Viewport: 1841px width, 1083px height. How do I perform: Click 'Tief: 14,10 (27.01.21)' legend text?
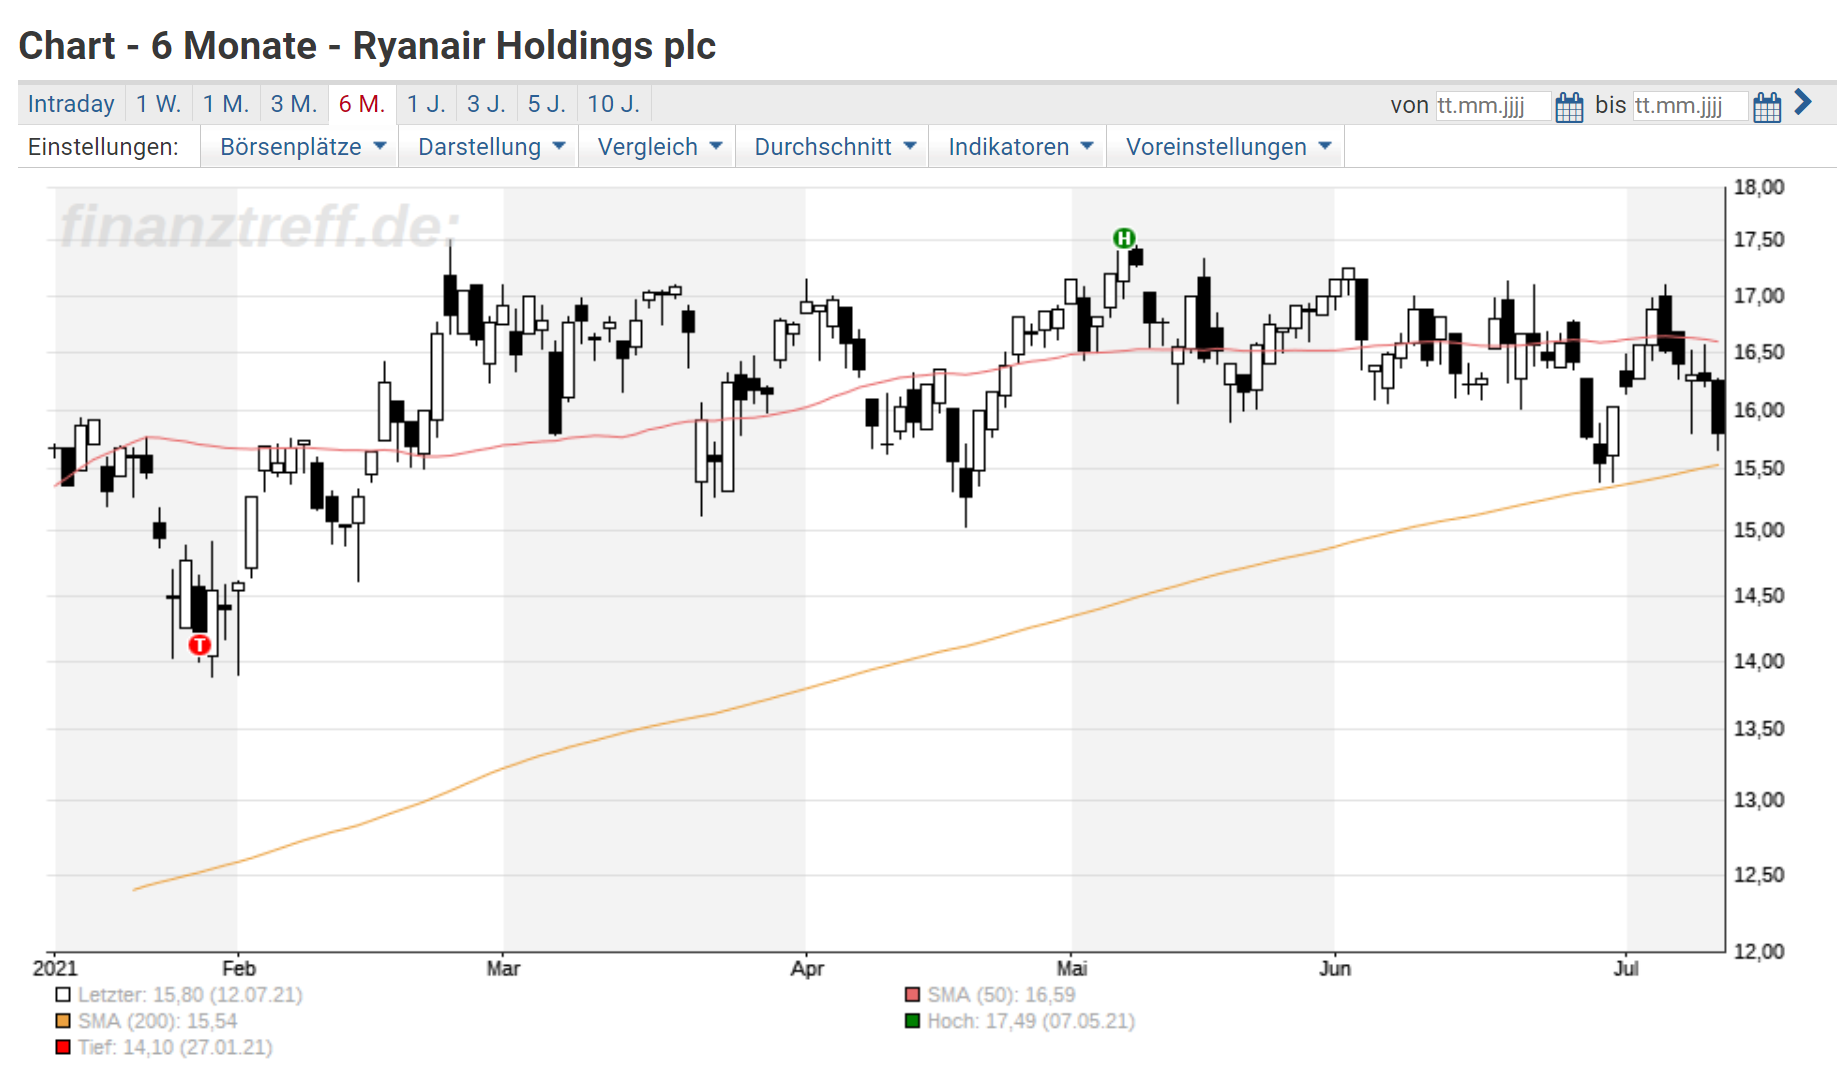pos(175,1047)
